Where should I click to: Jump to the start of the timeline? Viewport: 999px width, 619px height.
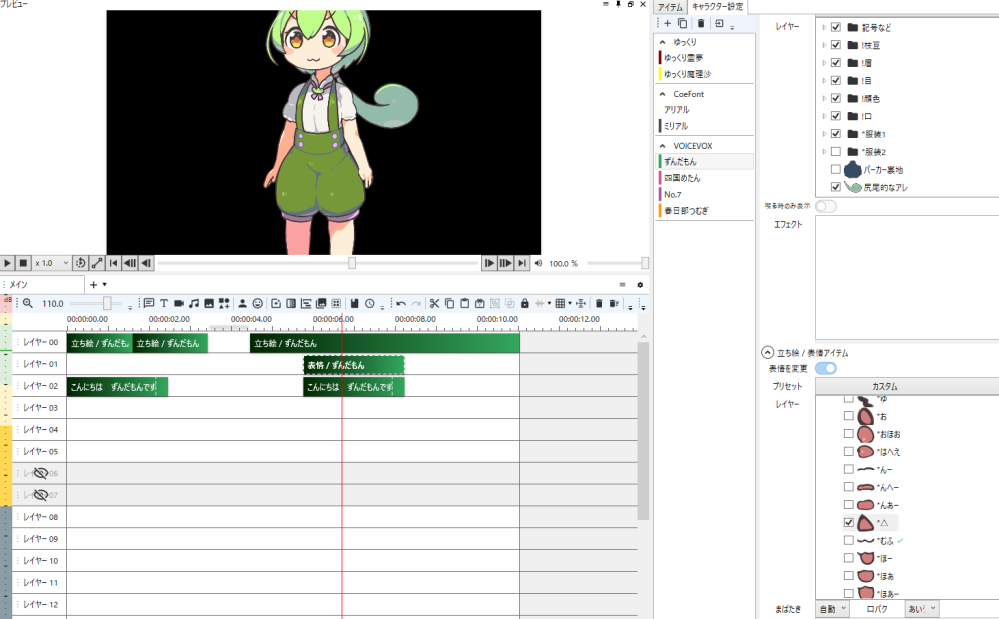[113, 263]
